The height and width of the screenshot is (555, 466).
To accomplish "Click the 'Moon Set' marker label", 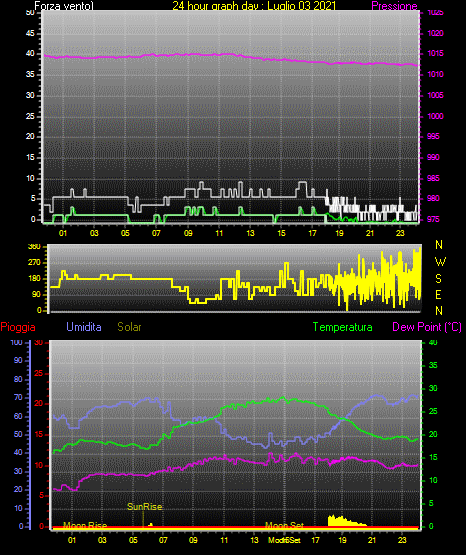I will [284, 525].
